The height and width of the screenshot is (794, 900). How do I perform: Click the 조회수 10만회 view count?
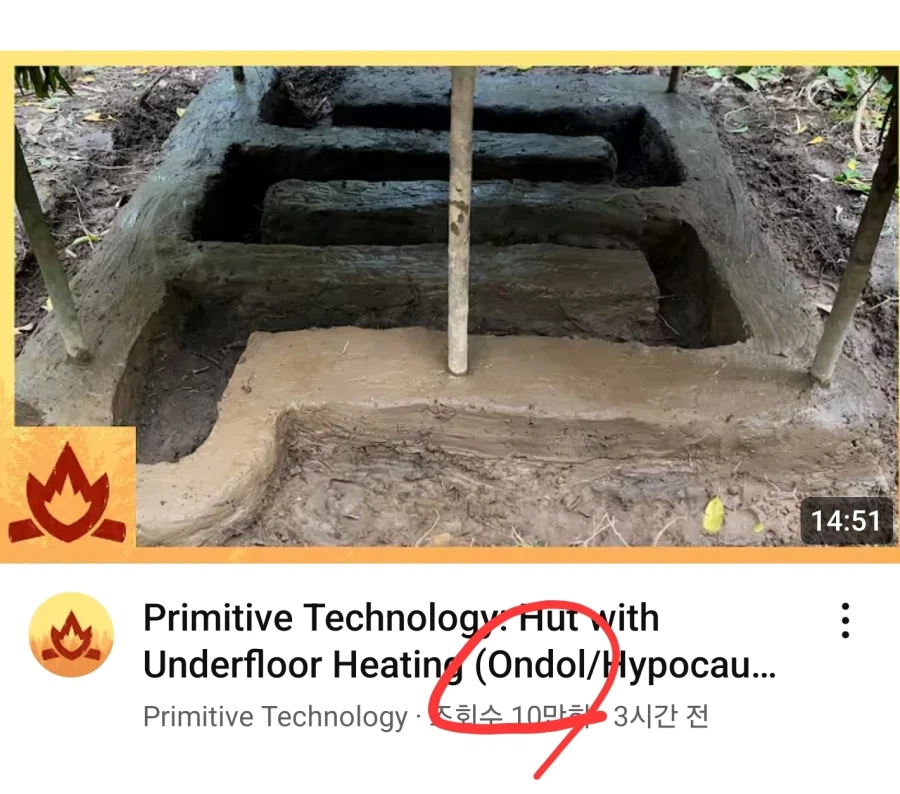point(511,716)
